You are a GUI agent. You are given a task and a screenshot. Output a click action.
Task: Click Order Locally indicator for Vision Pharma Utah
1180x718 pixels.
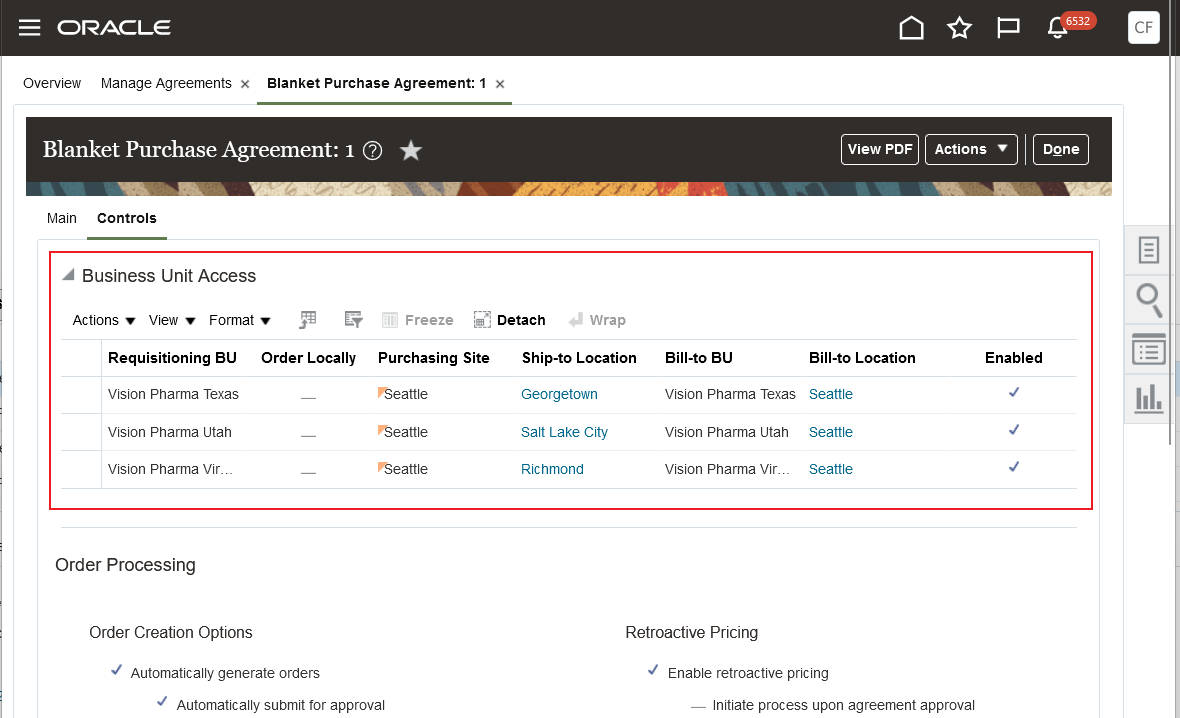pyautogui.click(x=308, y=436)
